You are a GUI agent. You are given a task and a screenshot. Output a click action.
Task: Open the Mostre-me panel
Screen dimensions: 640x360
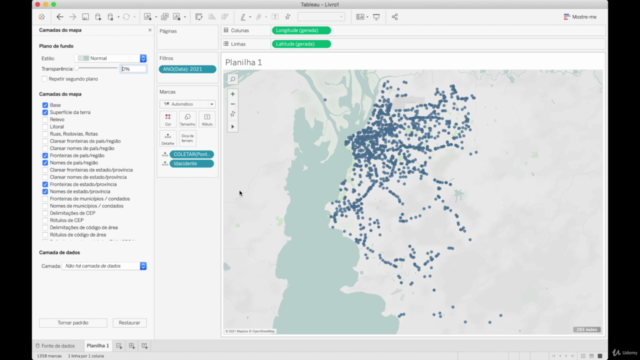(x=580, y=17)
